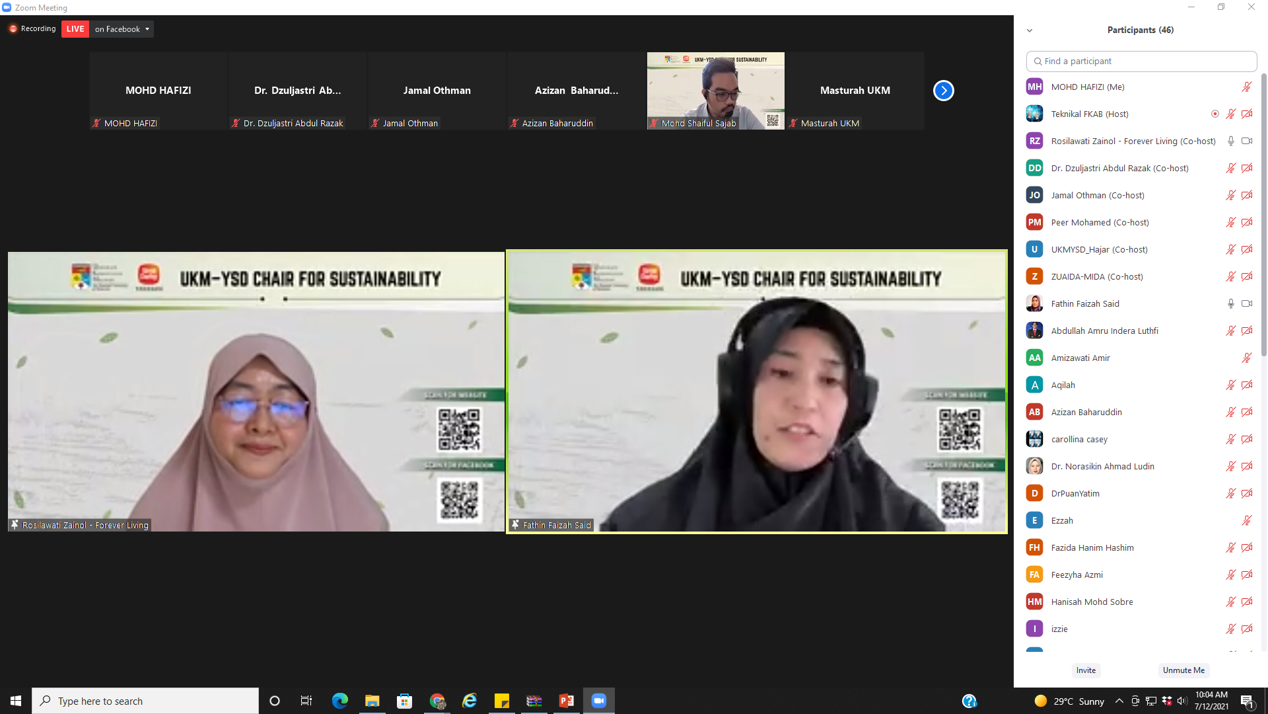Open Zoom from the Windows taskbar
This screenshot has height=714, width=1268.
[x=599, y=701]
